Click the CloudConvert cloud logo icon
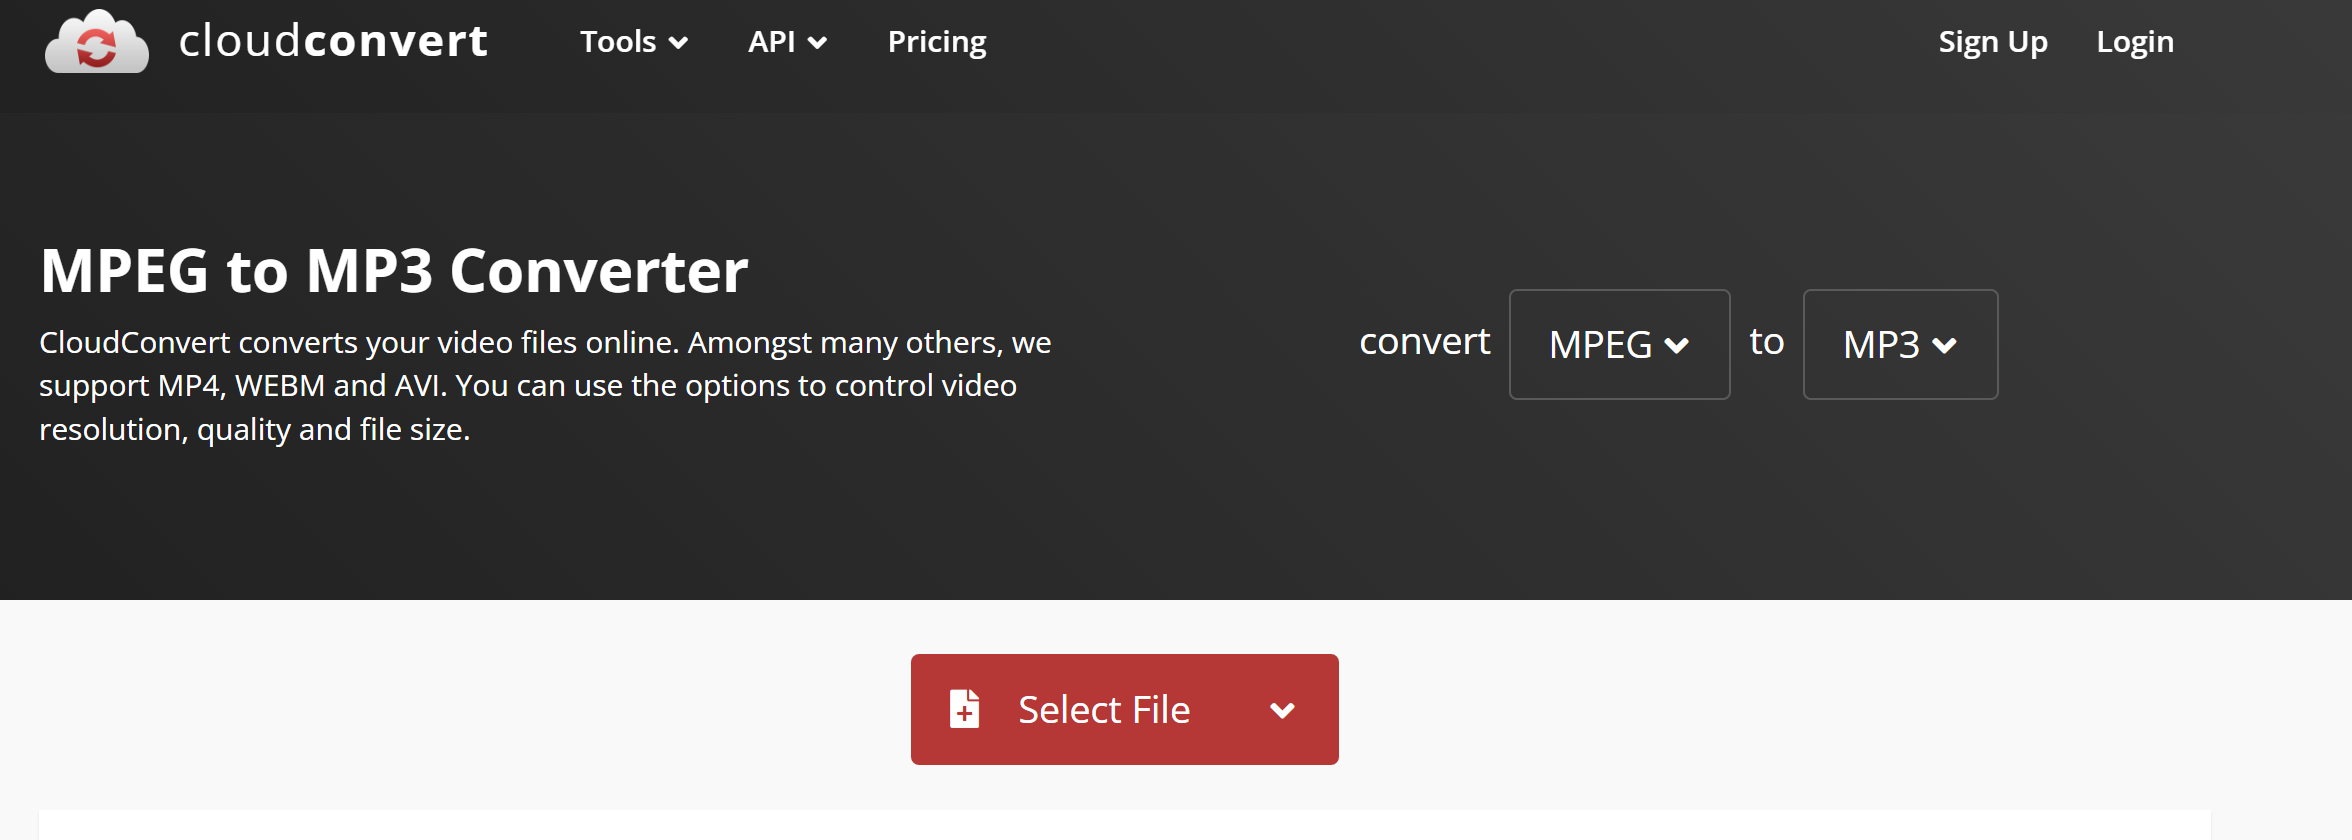Viewport: 2352px width, 840px height. click(97, 42)
